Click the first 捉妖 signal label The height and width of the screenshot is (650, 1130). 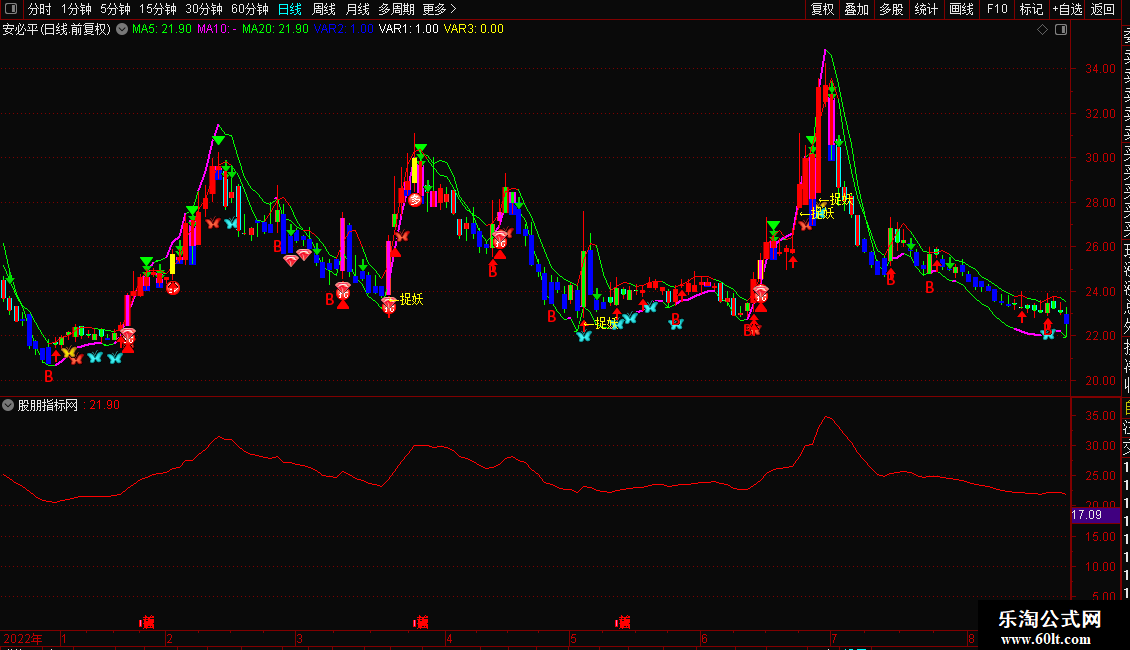[411, 299]
